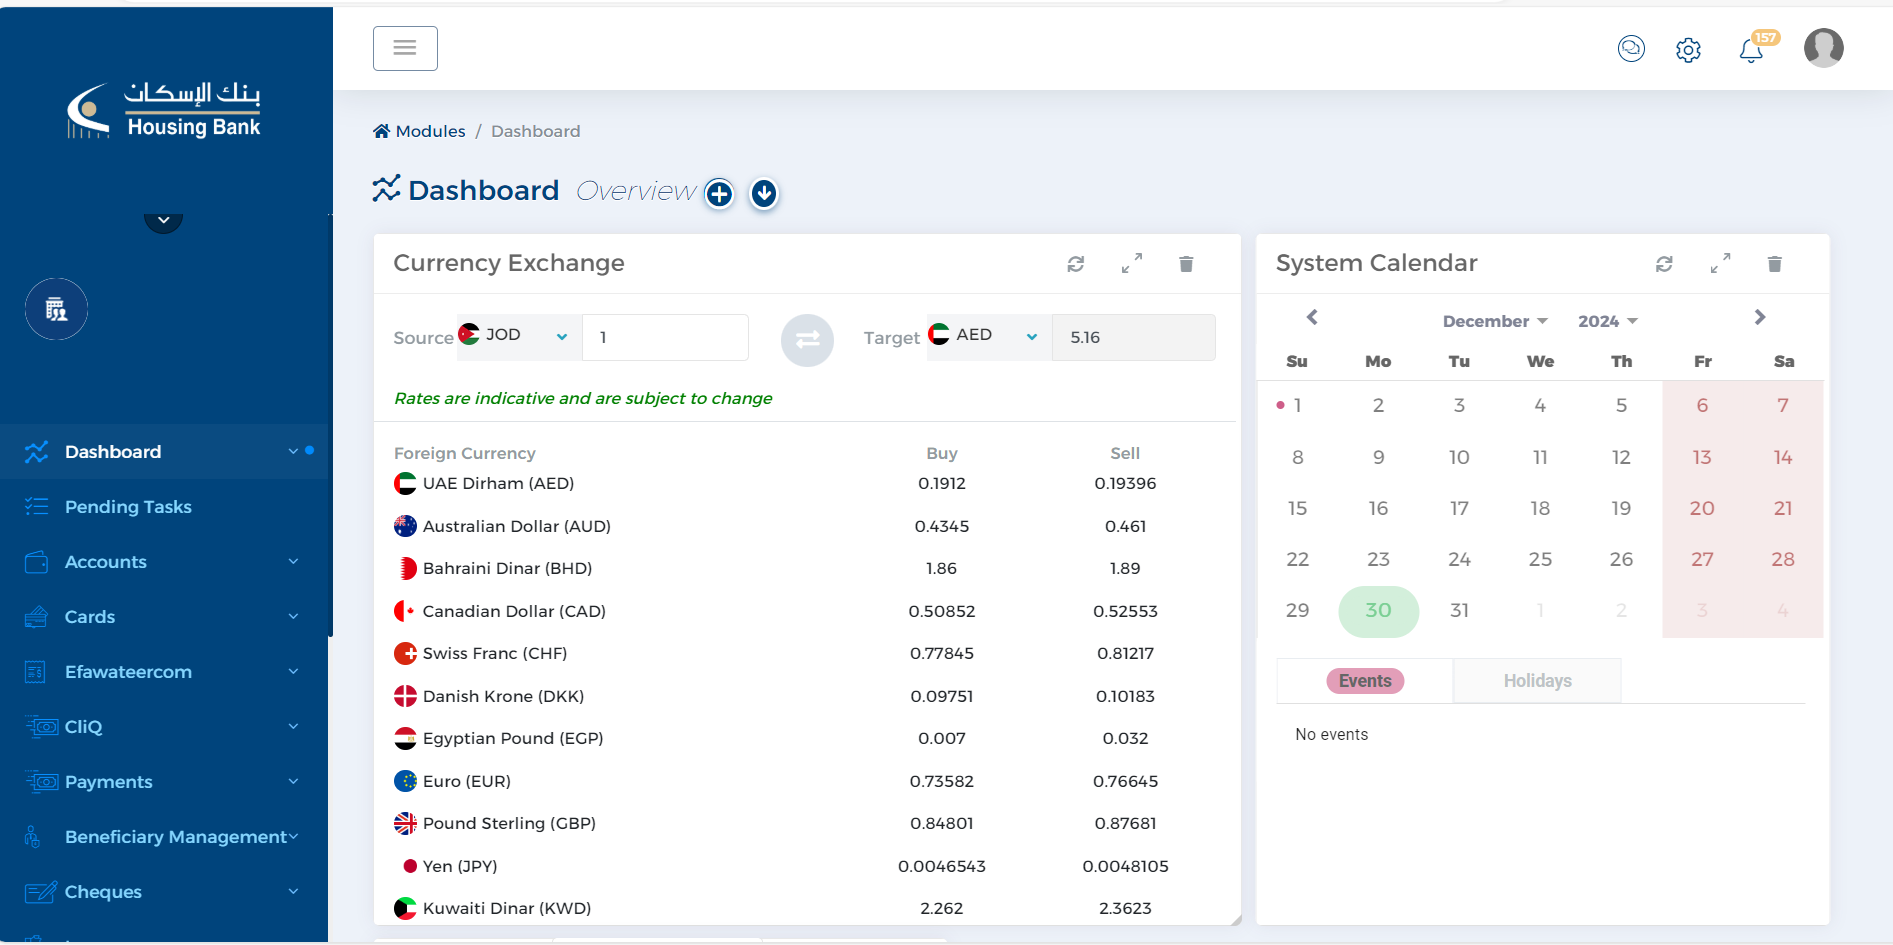Swap source and target currencies
Image resolution: width=1893 pixels, height=945 pixels.
807,340
